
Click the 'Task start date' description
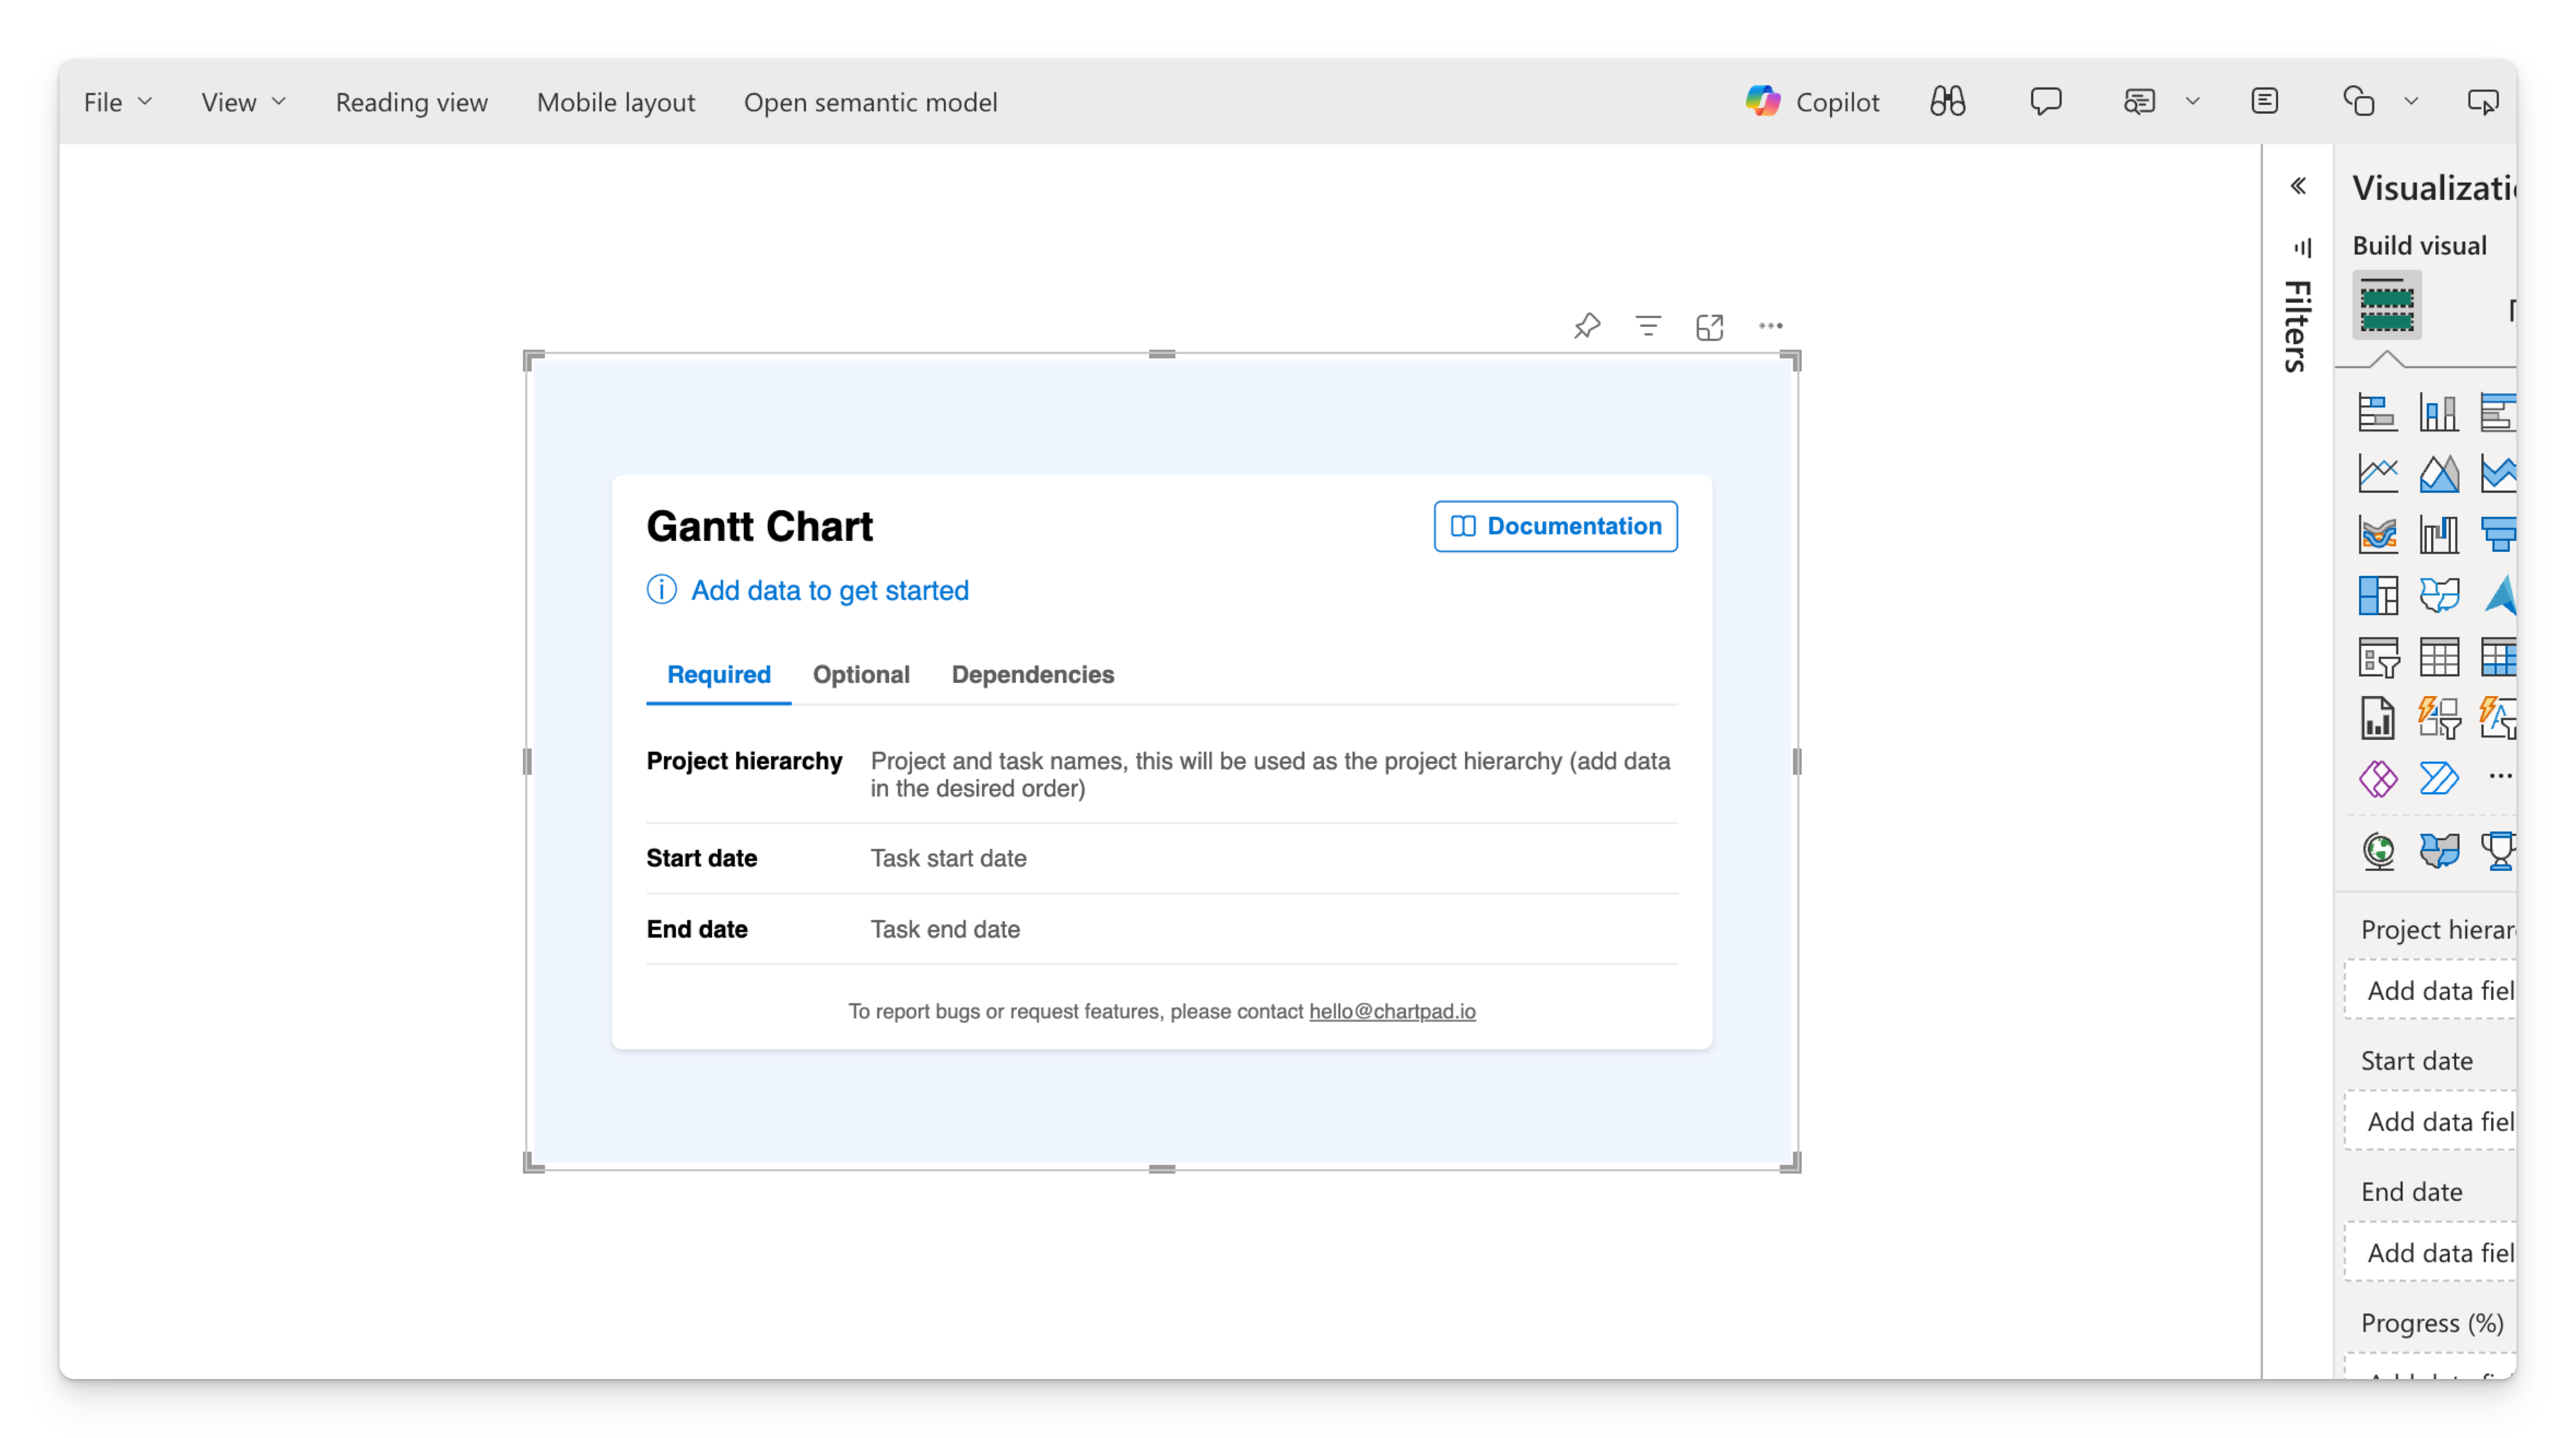(948, 858)
